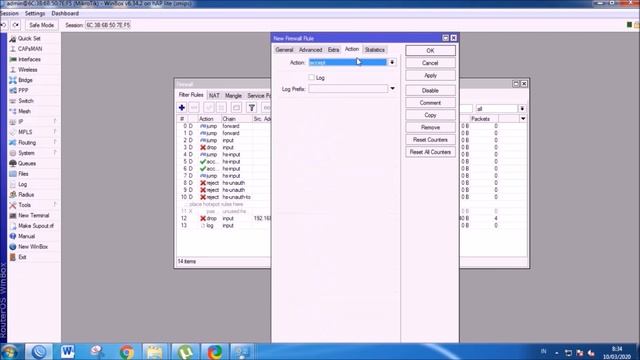Expand the Log Prefix field arrow
The height and width of the screenshot is (360, 640).
pos(392,89)
